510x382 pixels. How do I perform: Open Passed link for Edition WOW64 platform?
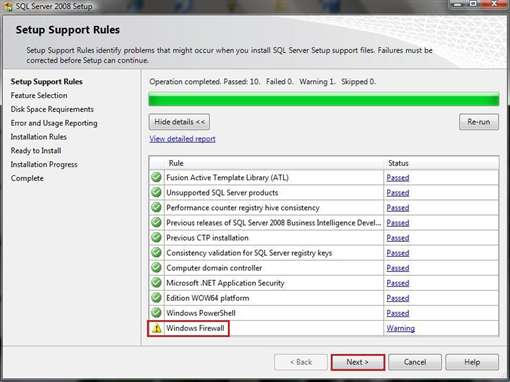click(x=398, y=298)
